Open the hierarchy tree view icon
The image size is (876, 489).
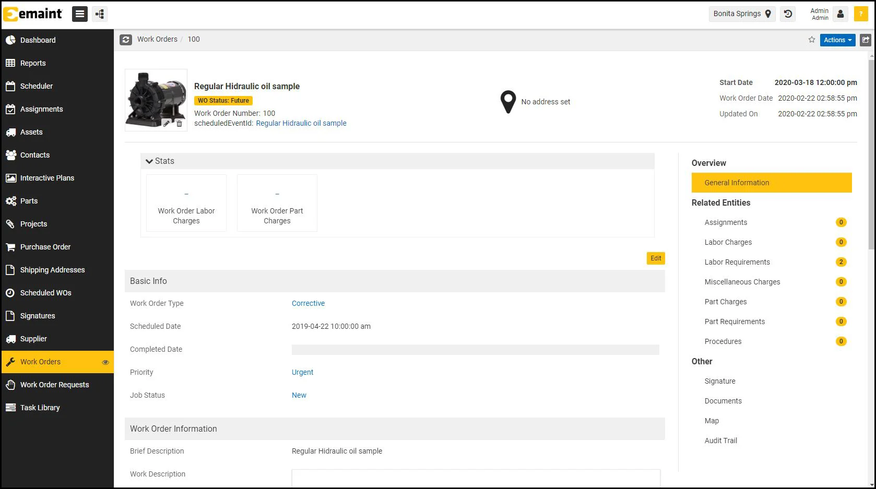pyautogui.click(x=100, y=14)
